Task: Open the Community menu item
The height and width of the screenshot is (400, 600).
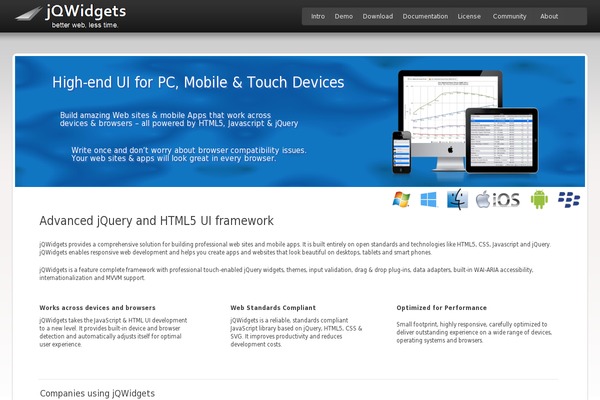Action: (509, 16)
